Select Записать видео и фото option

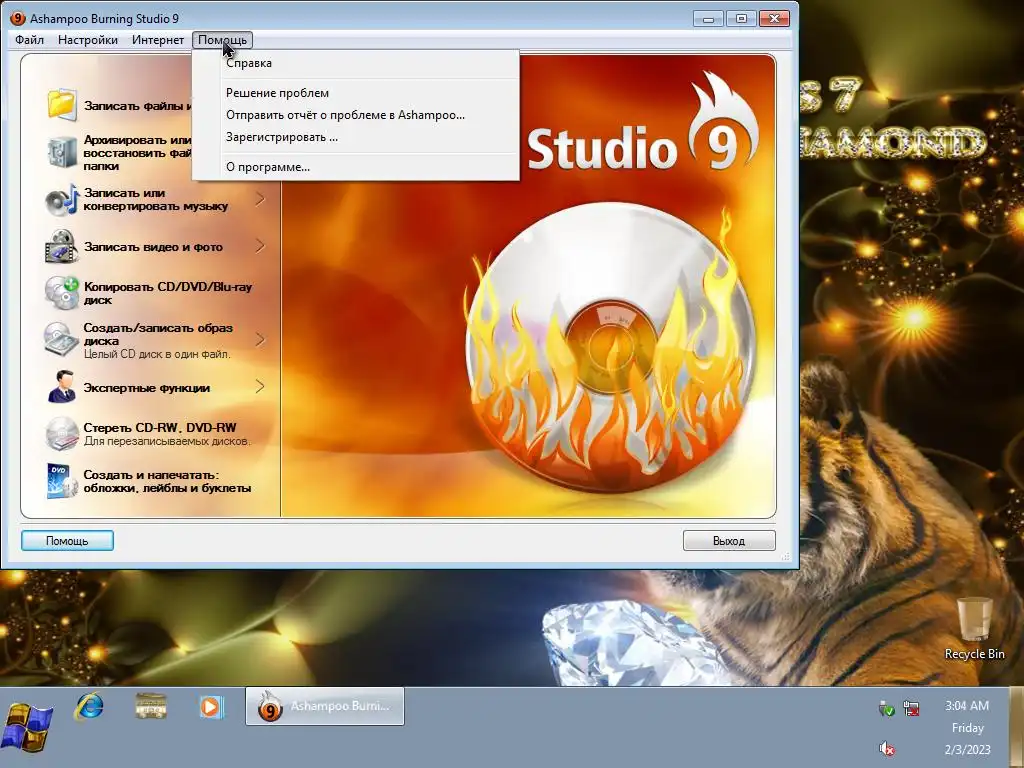coord(153,247)
